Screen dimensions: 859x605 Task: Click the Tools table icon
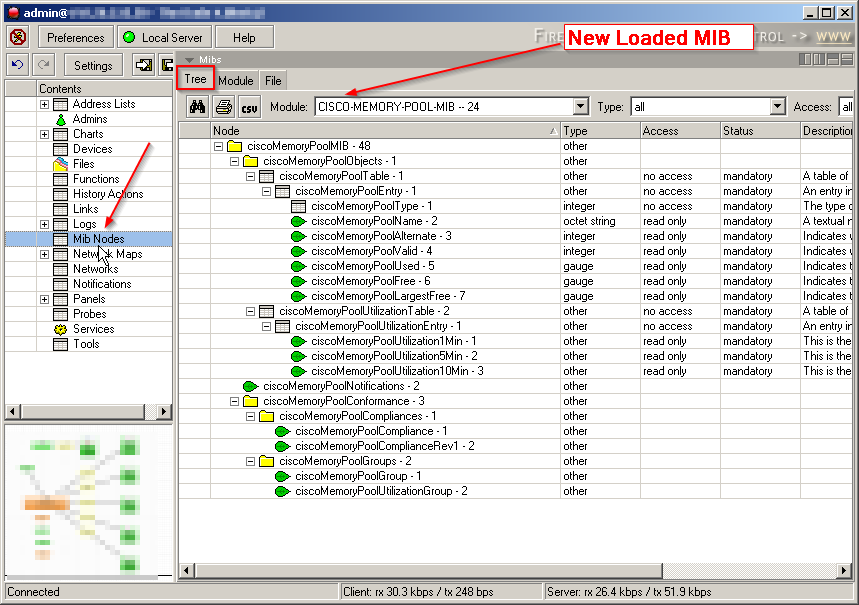[60, 344]
